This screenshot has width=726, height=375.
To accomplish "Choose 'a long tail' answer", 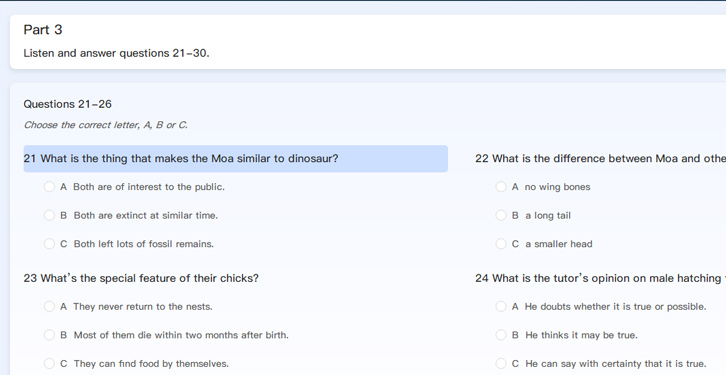I will click(501, 215).
